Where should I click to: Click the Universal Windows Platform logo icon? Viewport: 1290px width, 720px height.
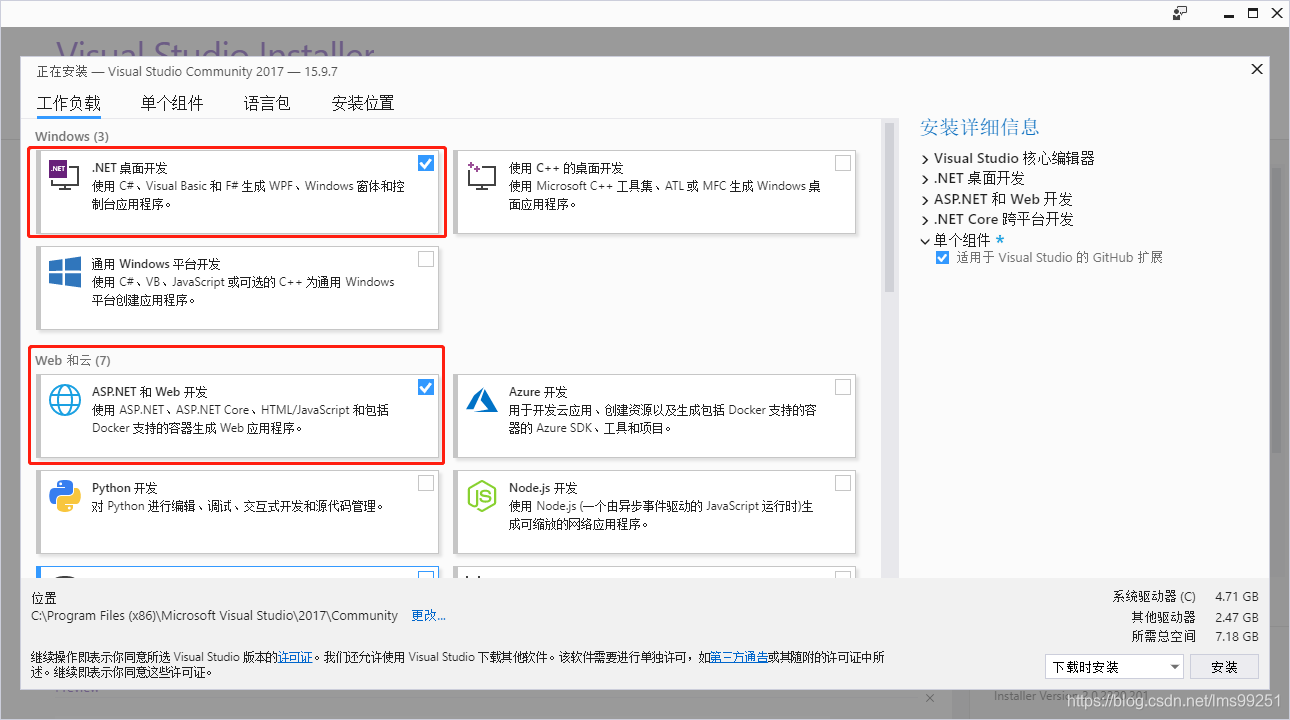64,272
